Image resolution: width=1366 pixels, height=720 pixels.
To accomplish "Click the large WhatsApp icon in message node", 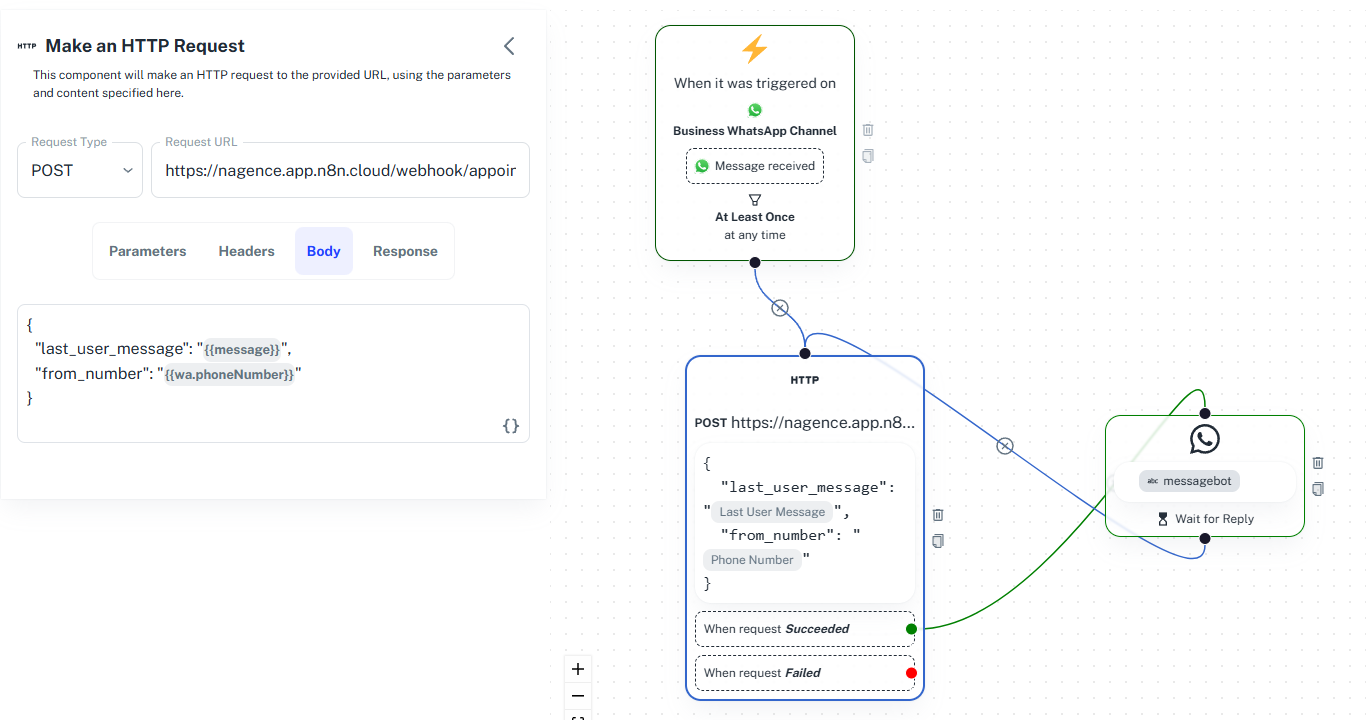I will 1205,438.
